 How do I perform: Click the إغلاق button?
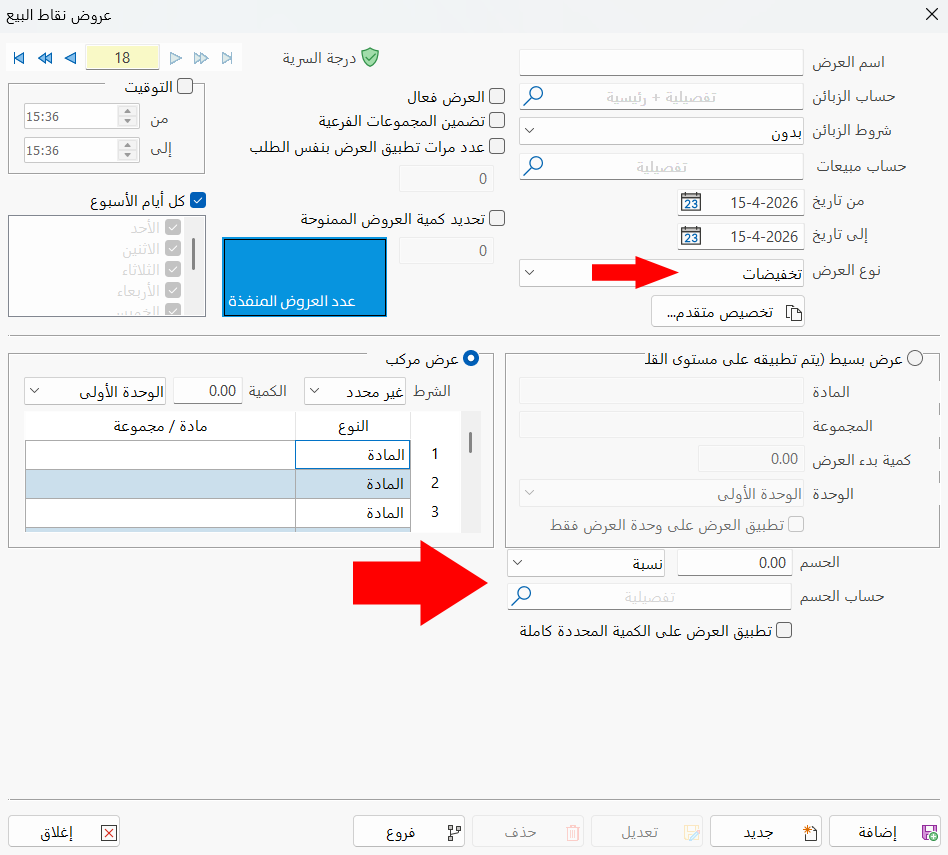click(x=64, y=832)
